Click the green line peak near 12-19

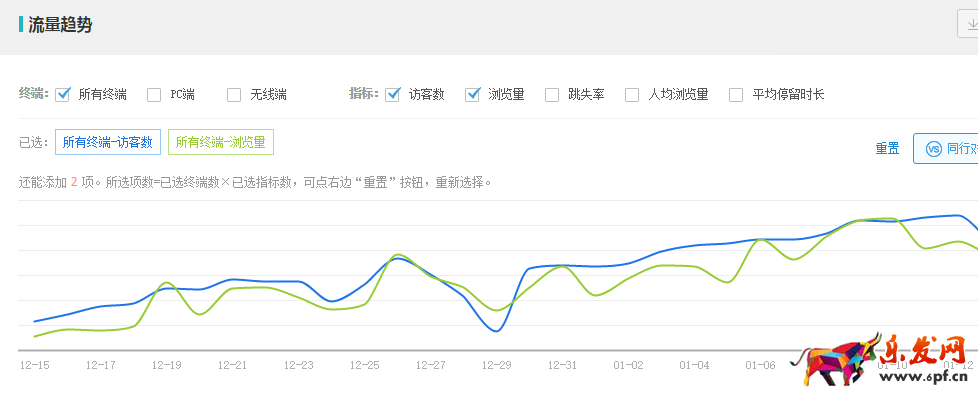pos(166,283)
